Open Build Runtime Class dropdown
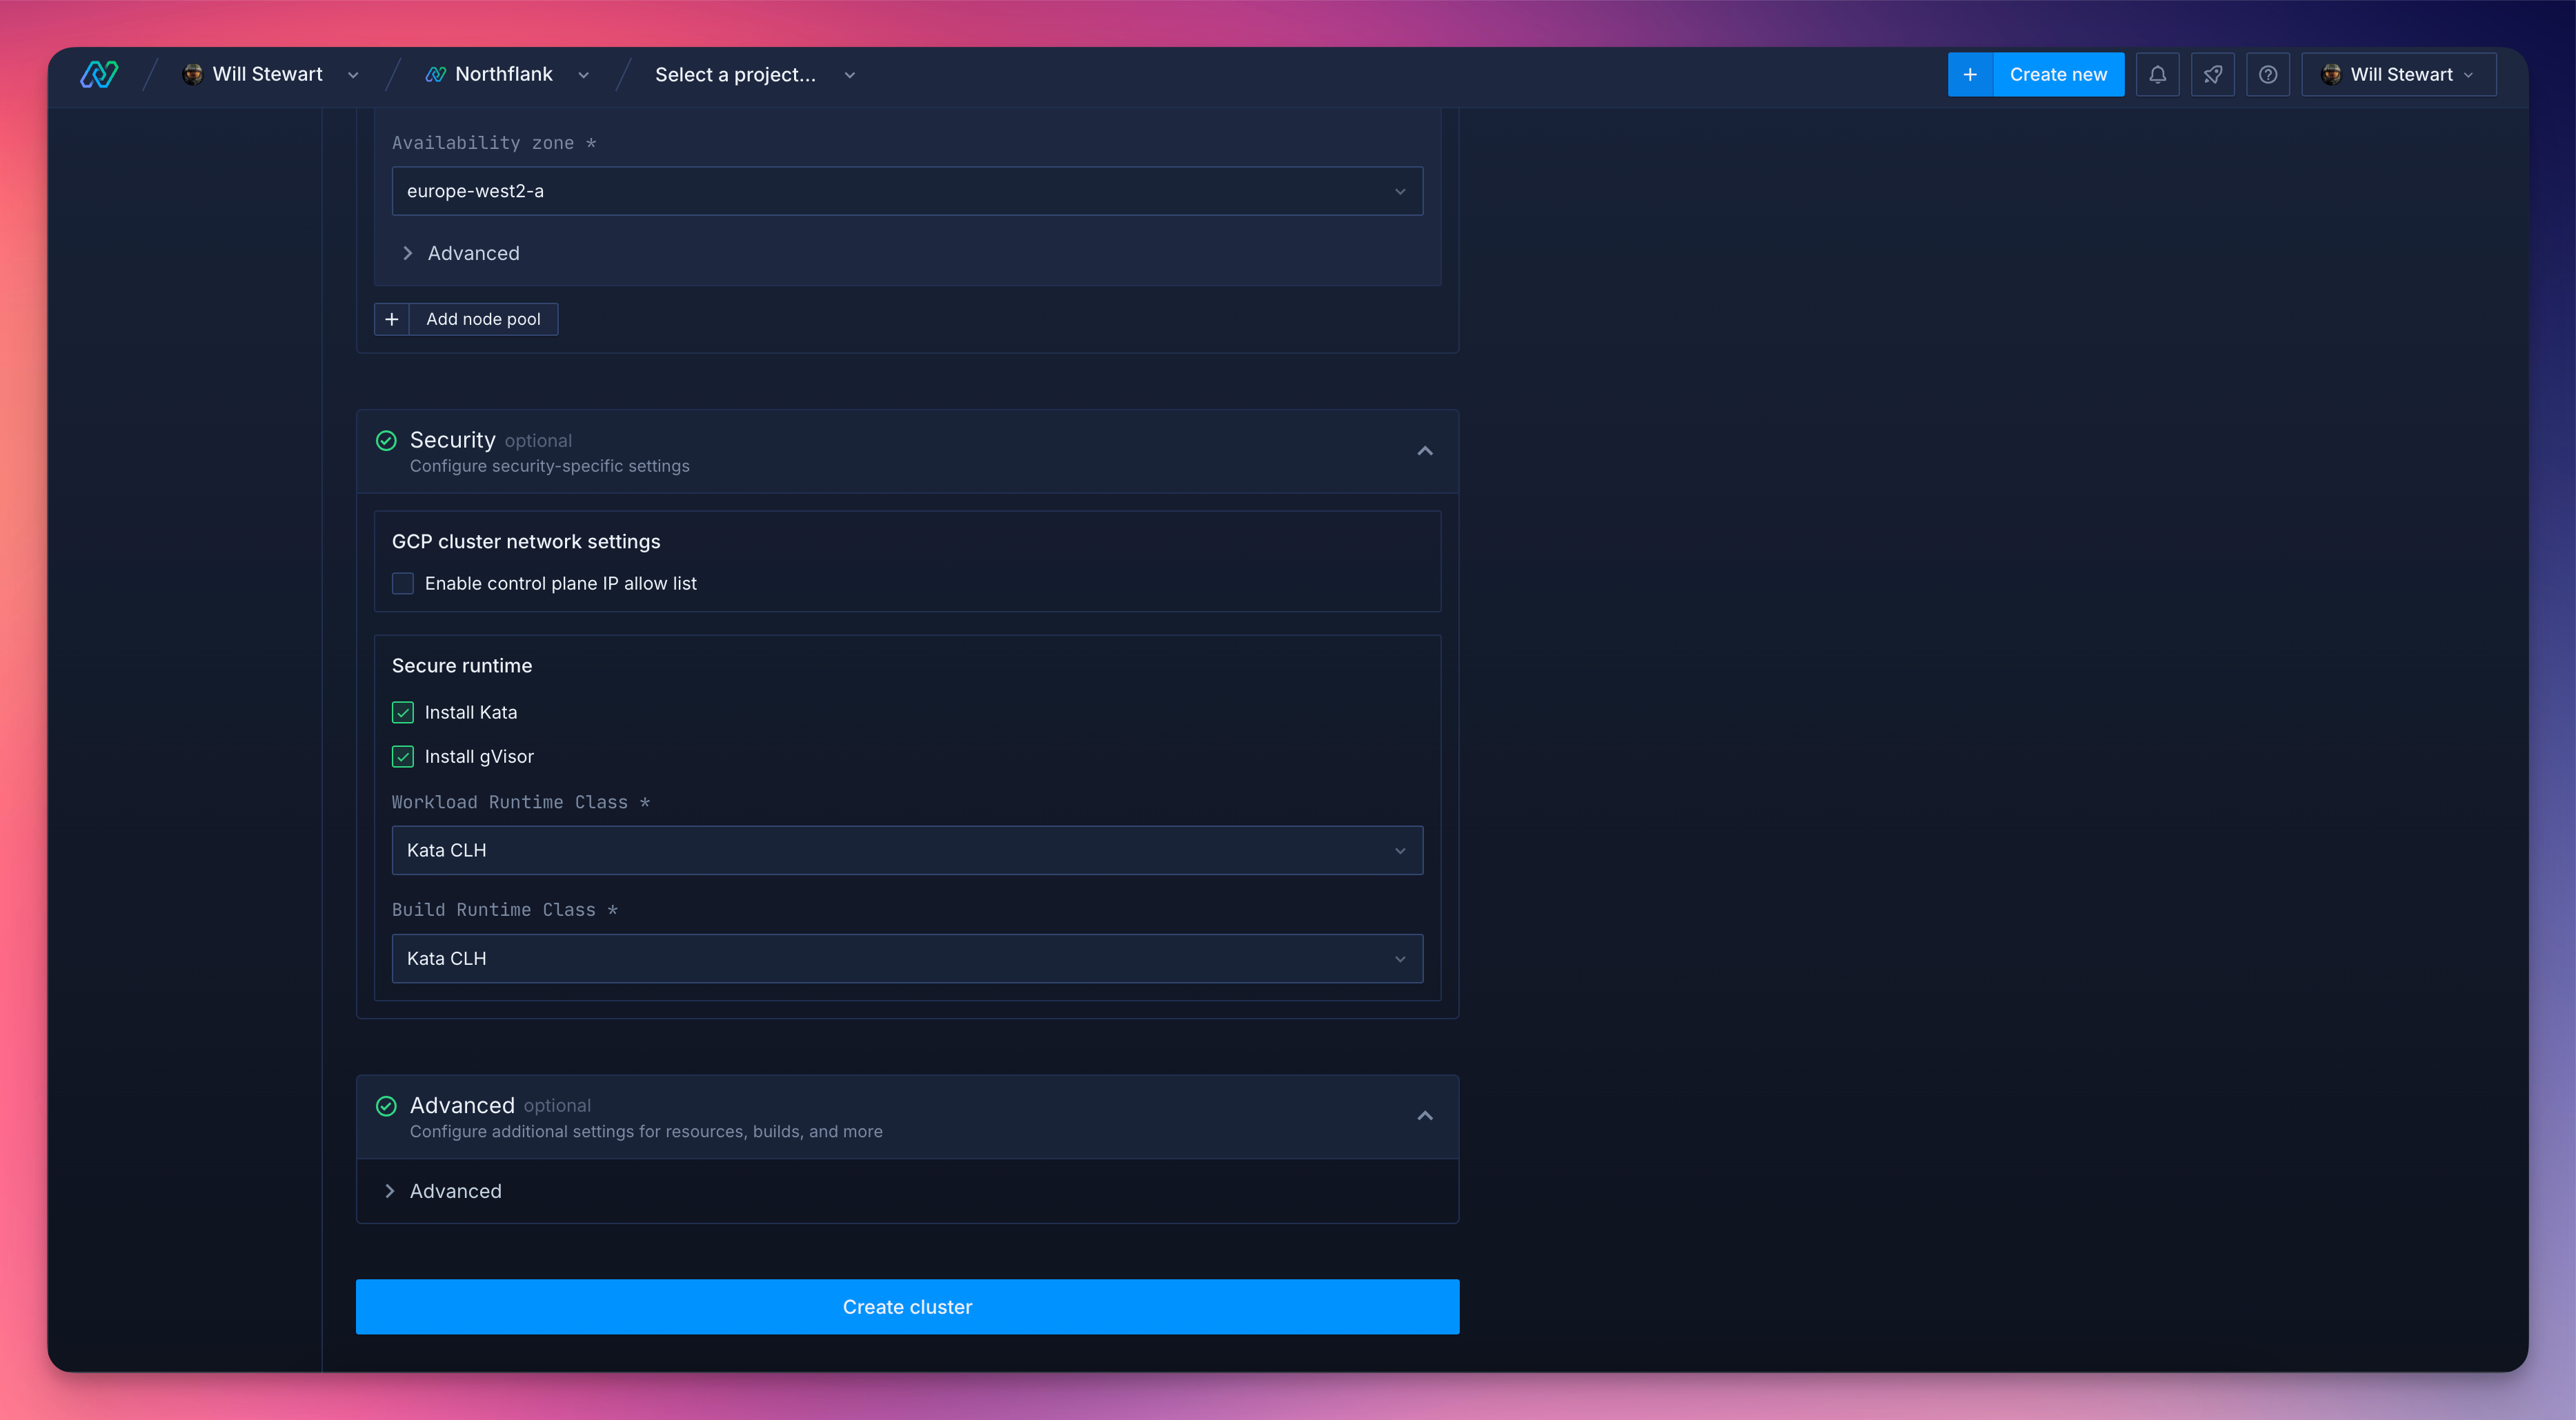2576x1420 pixels. click(906, 958)
